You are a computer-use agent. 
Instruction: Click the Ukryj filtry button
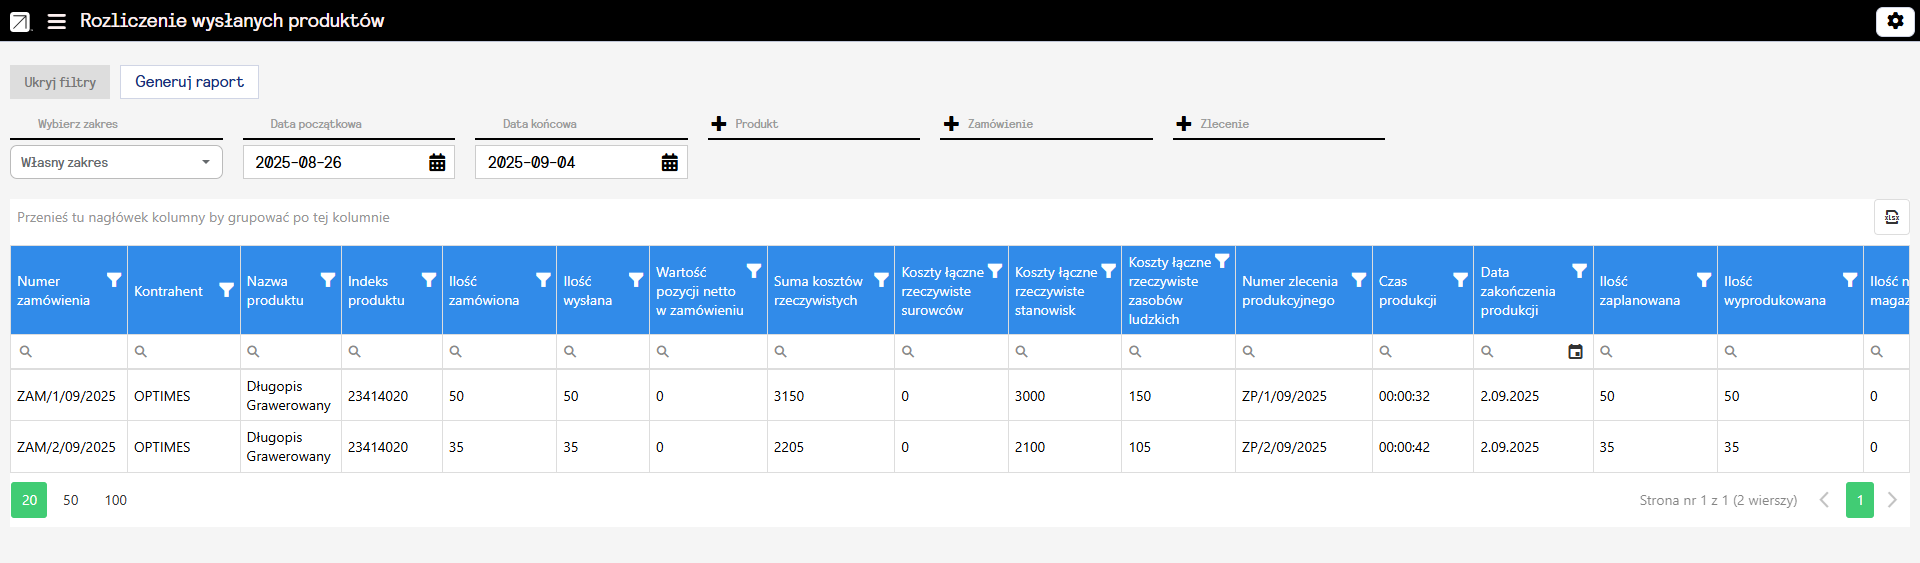(x=60, y=82)
